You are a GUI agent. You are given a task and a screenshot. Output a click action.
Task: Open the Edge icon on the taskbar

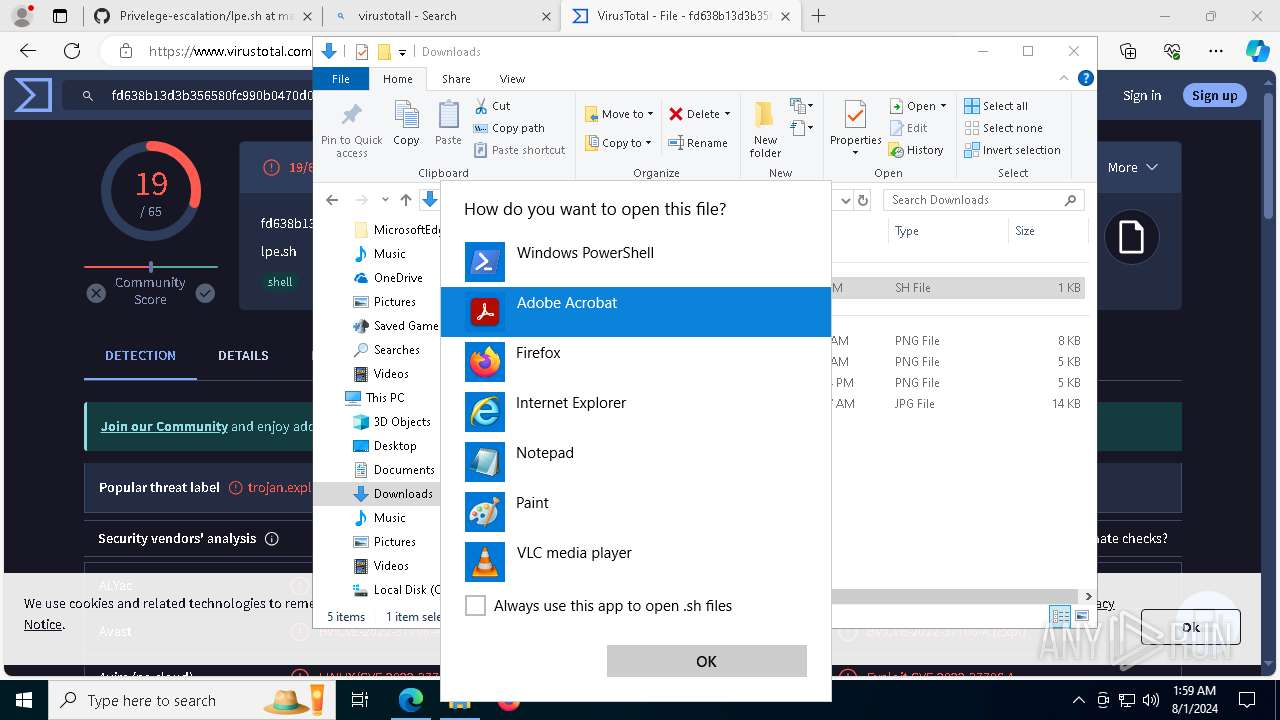[411, 700]
